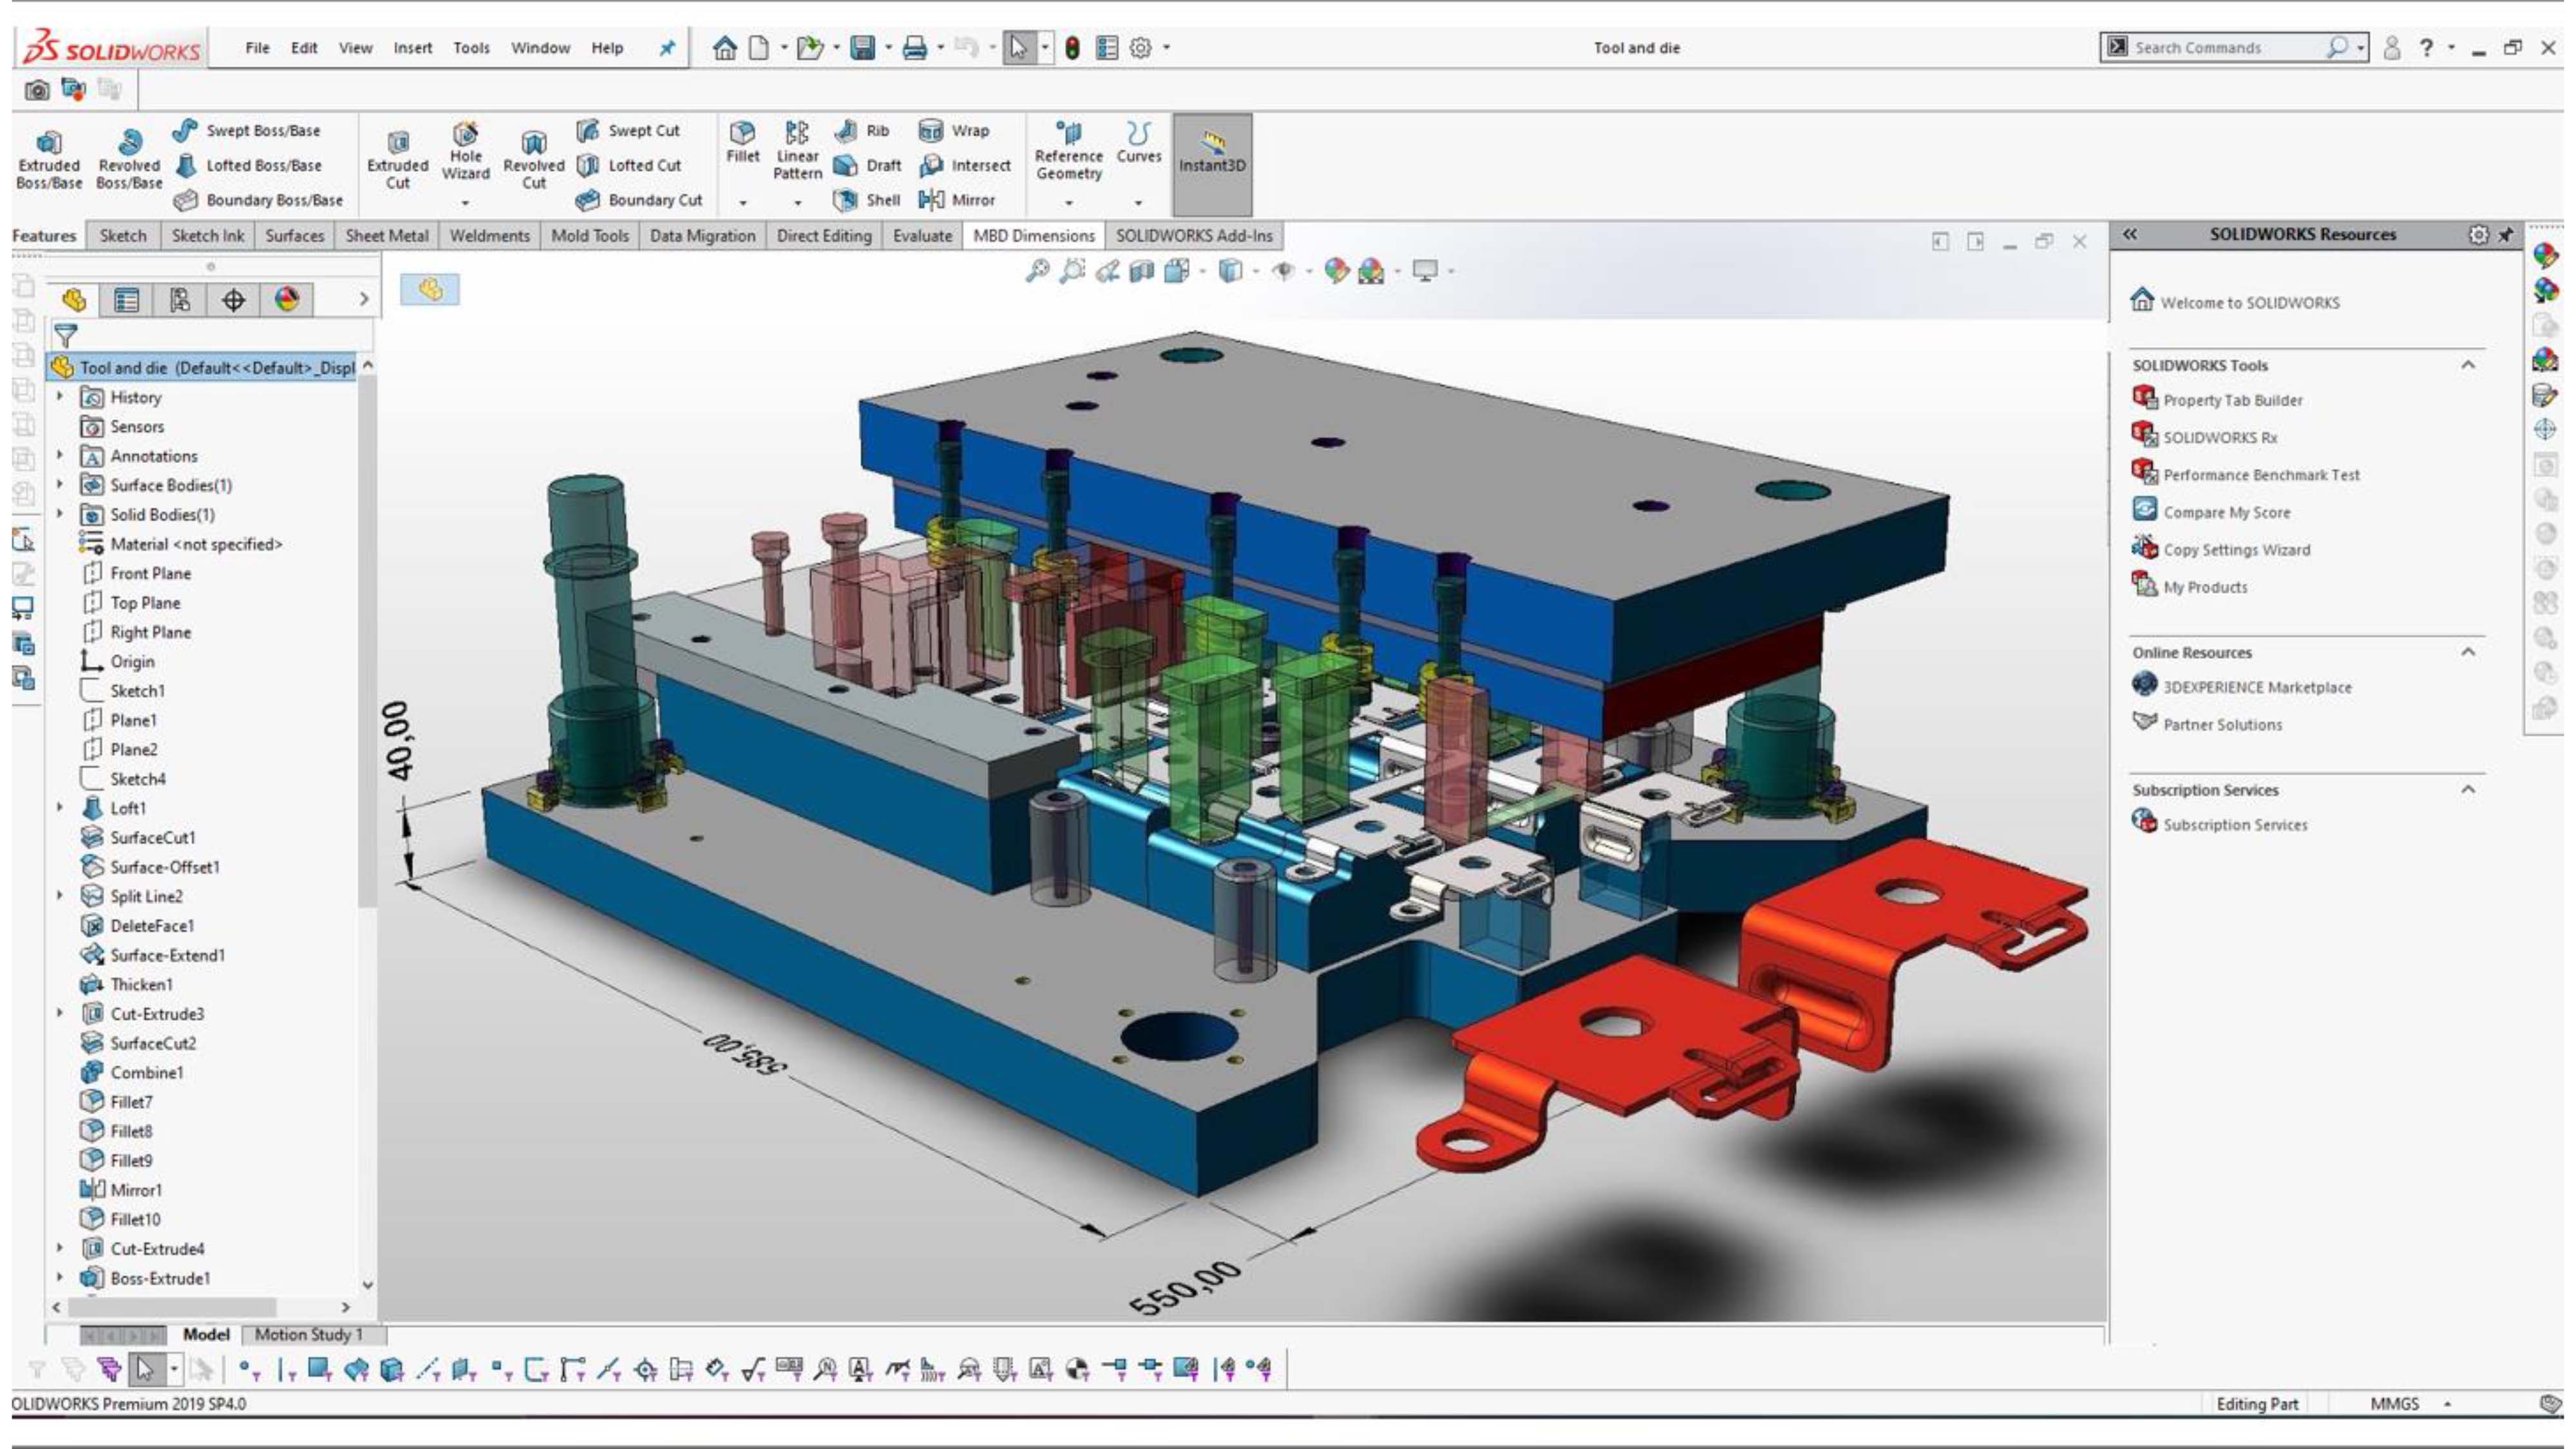
Task: Choose the Lofted Boss/Base command
Action: point(249,165)
